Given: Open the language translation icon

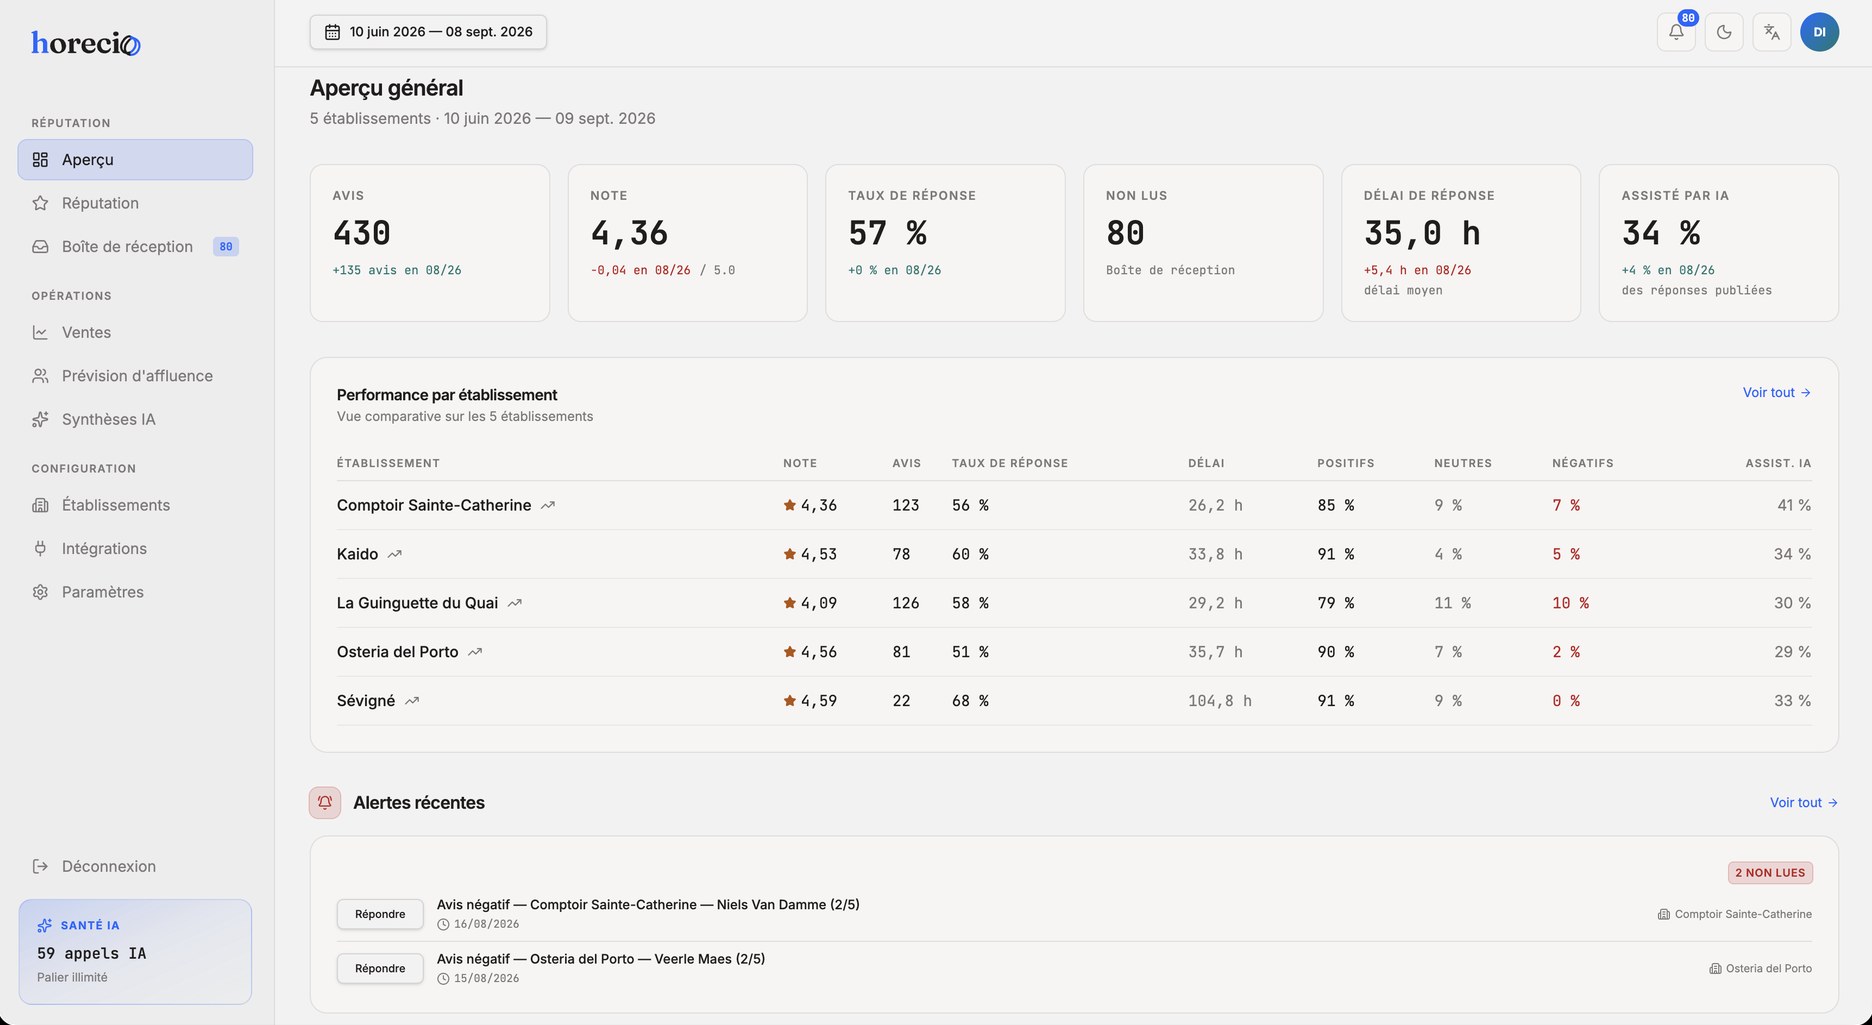Looking at the screenshot, I should [x=1772, y=32].
